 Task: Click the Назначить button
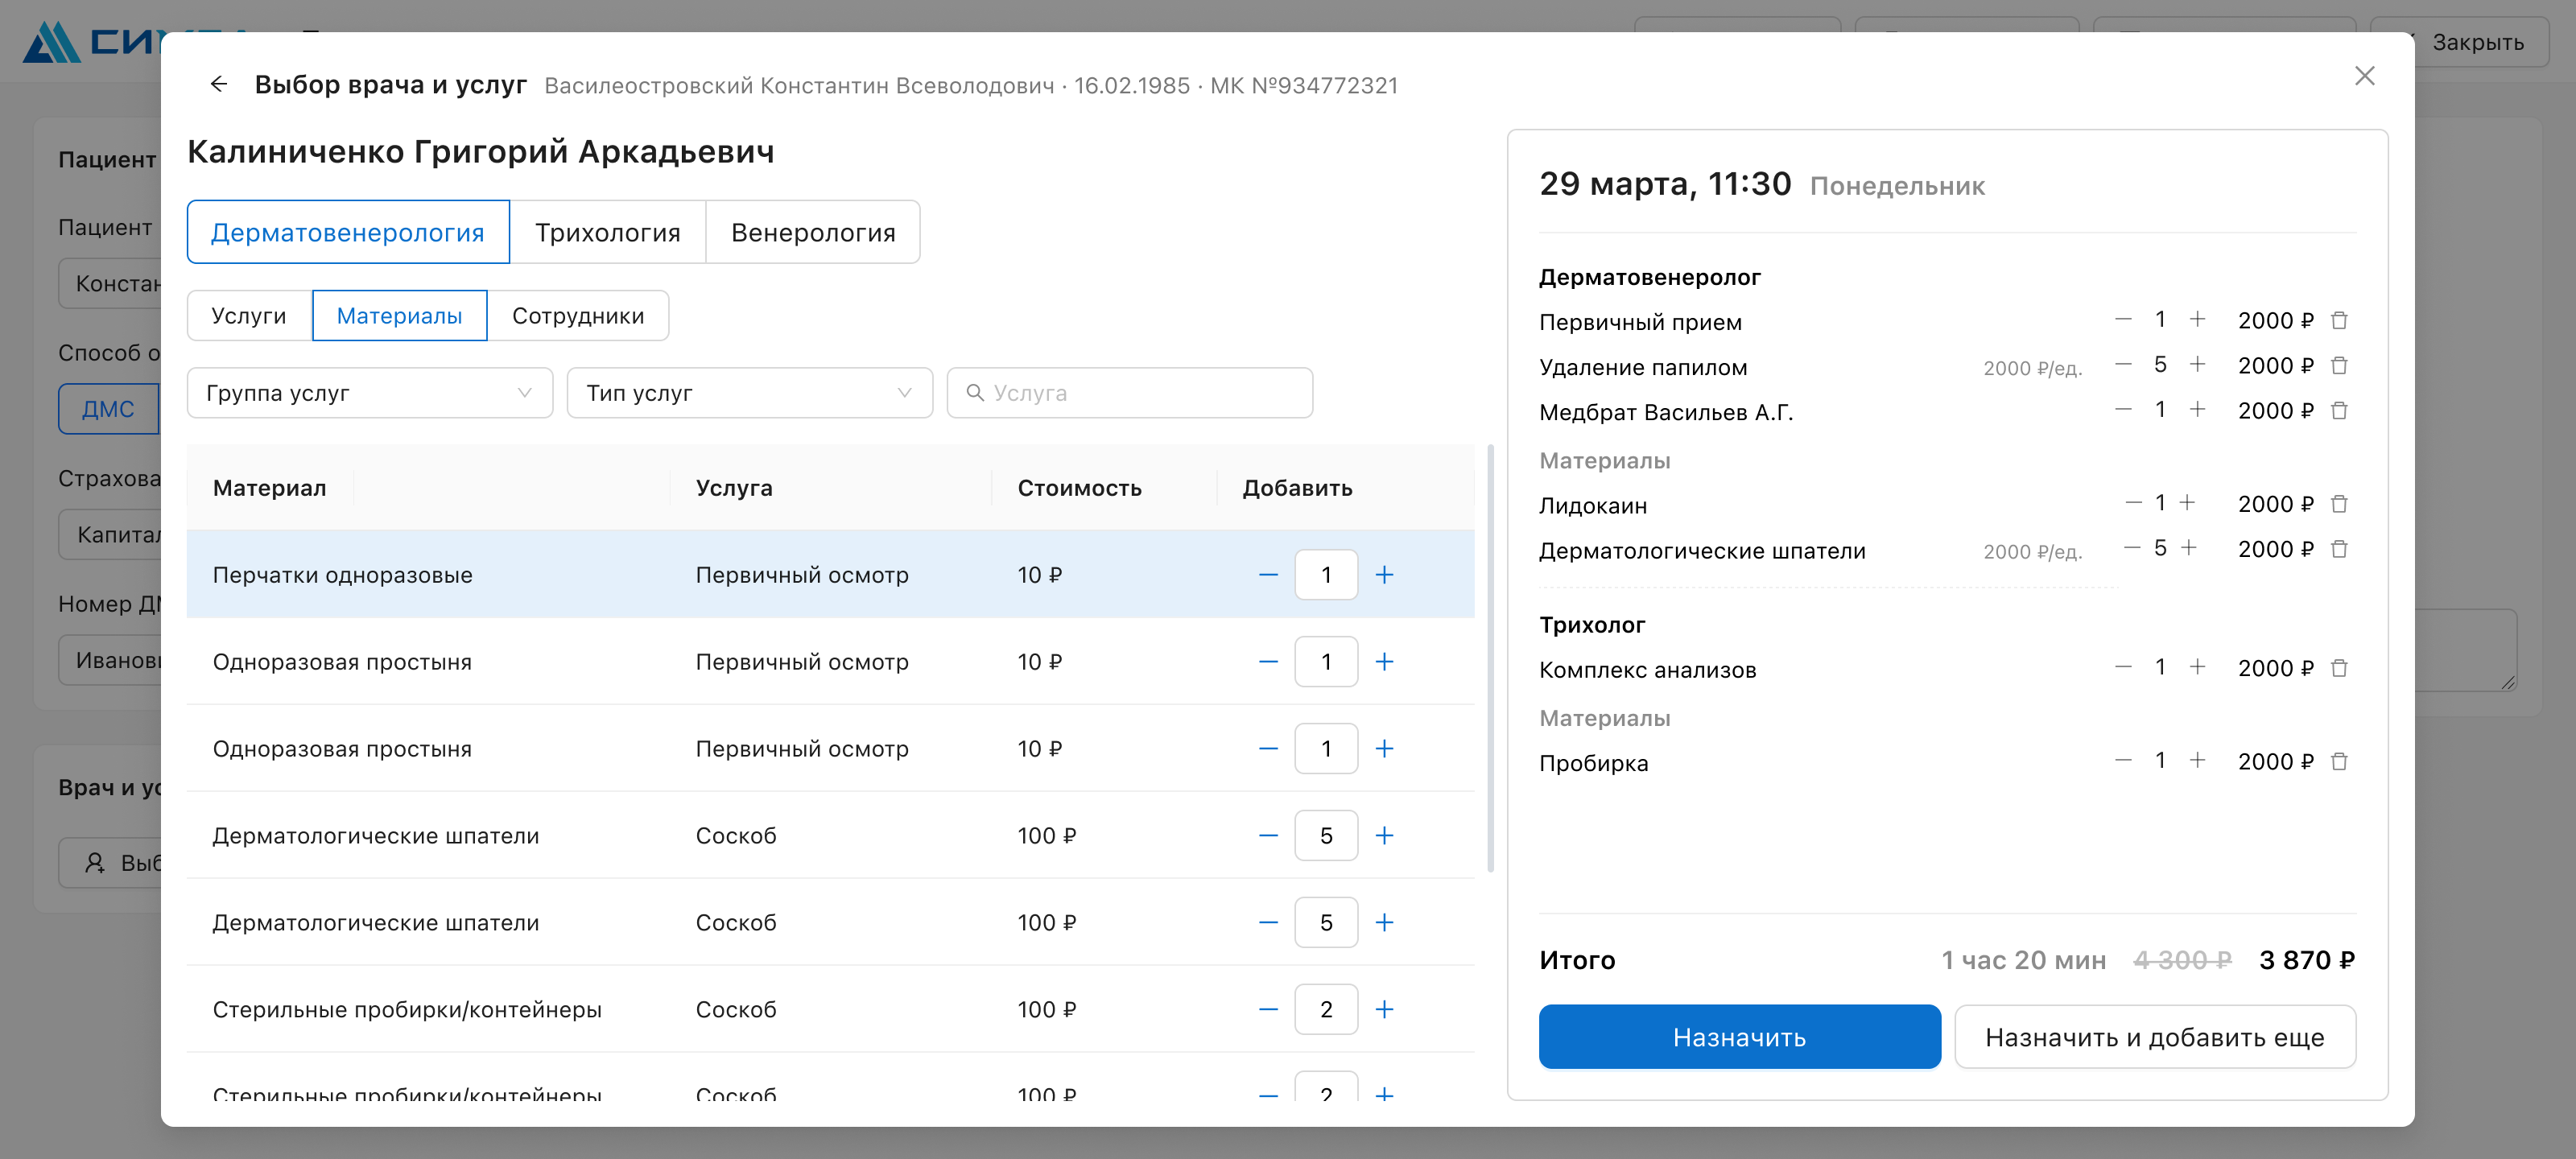(1739, 1037)
